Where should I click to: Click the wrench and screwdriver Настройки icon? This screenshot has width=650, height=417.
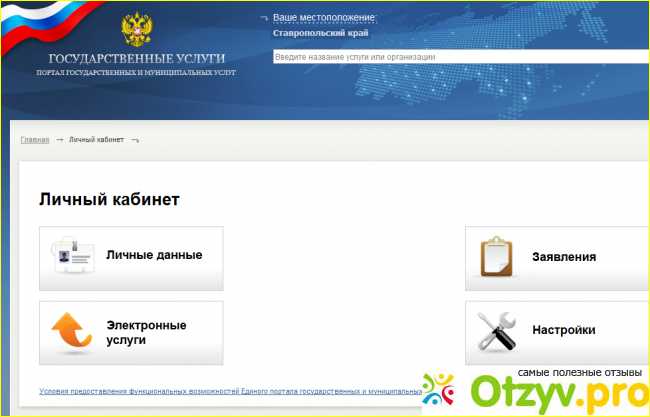tap(497, 330)
